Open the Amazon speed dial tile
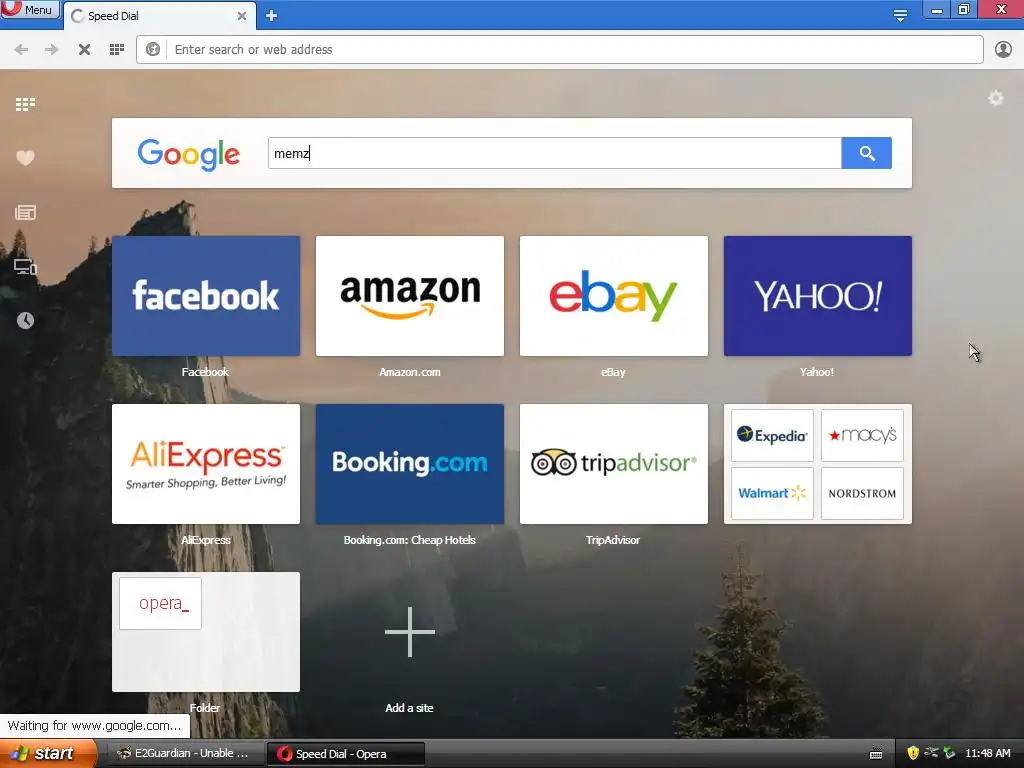 (409, 296)
